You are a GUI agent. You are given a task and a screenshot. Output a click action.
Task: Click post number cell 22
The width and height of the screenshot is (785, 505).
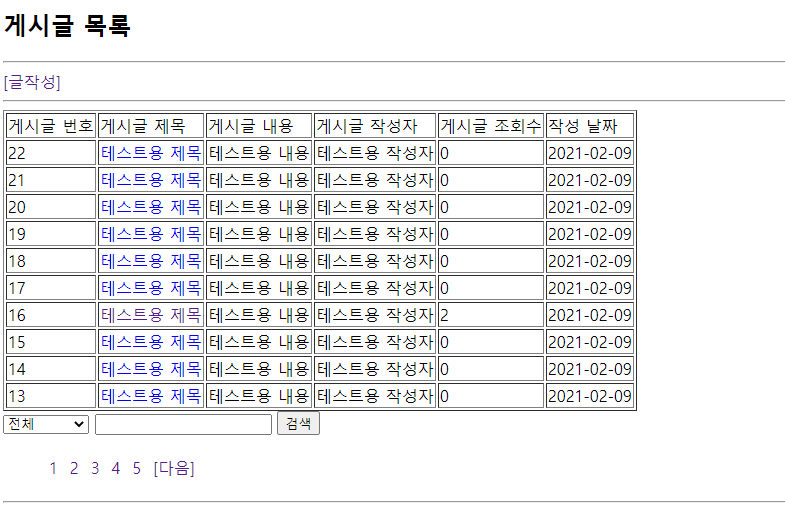coord(51,153)
